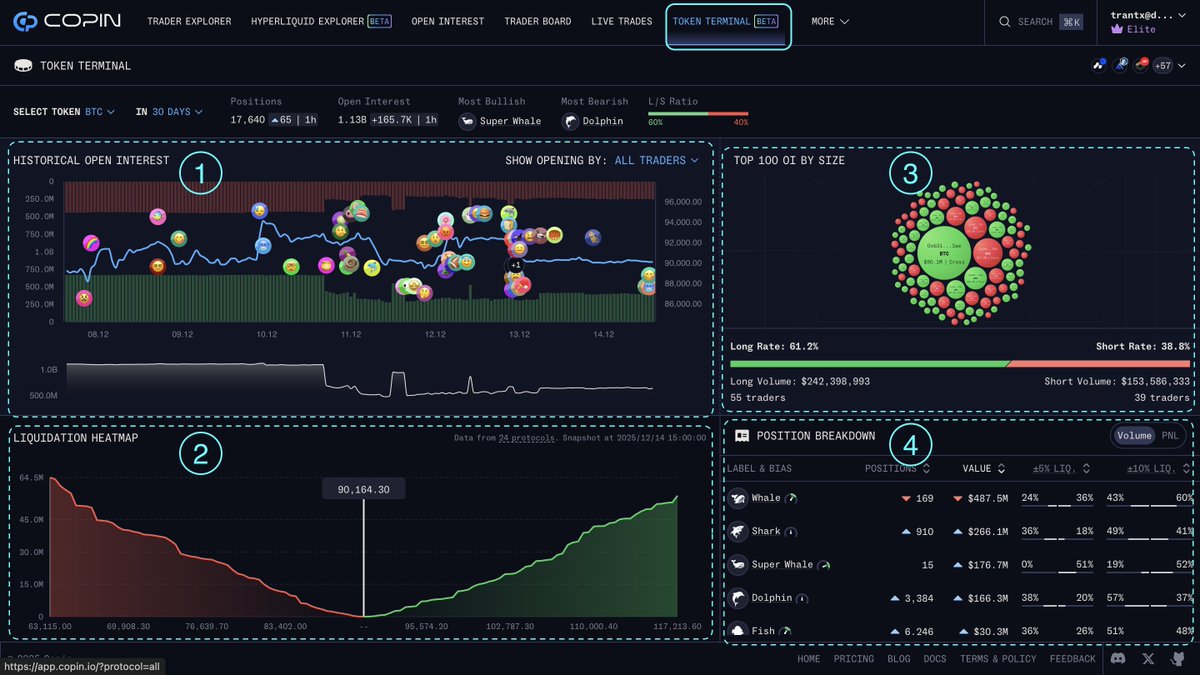Switch breakdown to Volume
The height and width of the screenshot is (675, 1200).
coord(1134,436)
